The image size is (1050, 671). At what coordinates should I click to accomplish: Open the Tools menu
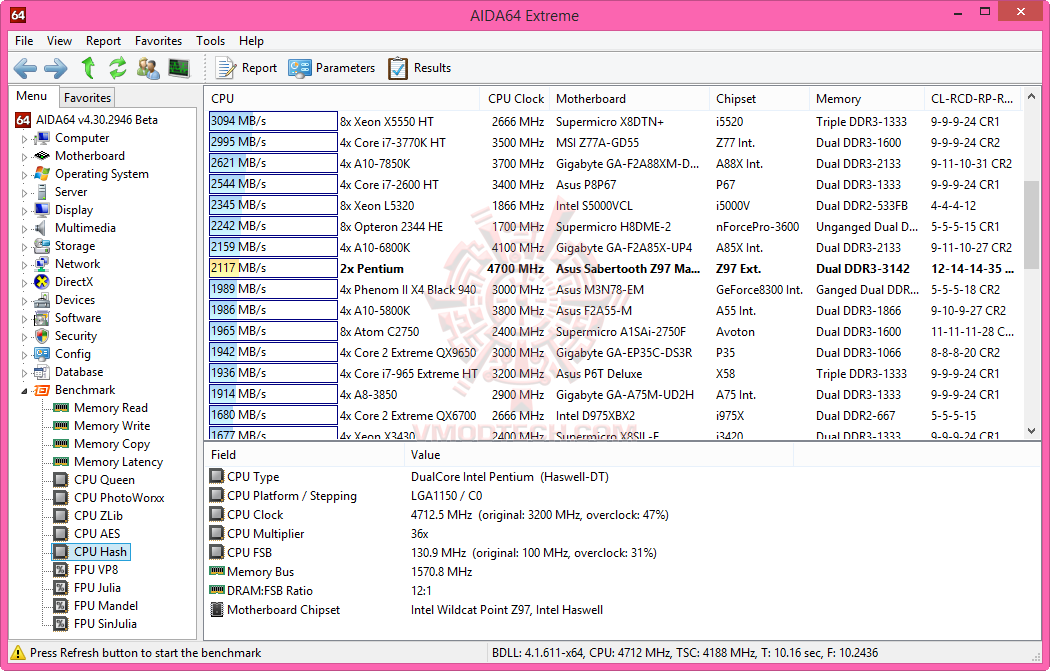click(x=210, y=41)
